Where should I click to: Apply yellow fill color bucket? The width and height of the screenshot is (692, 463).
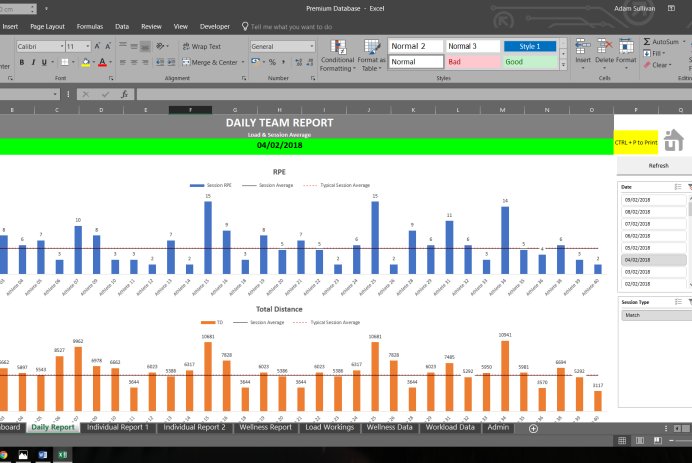tap(86, 63)
